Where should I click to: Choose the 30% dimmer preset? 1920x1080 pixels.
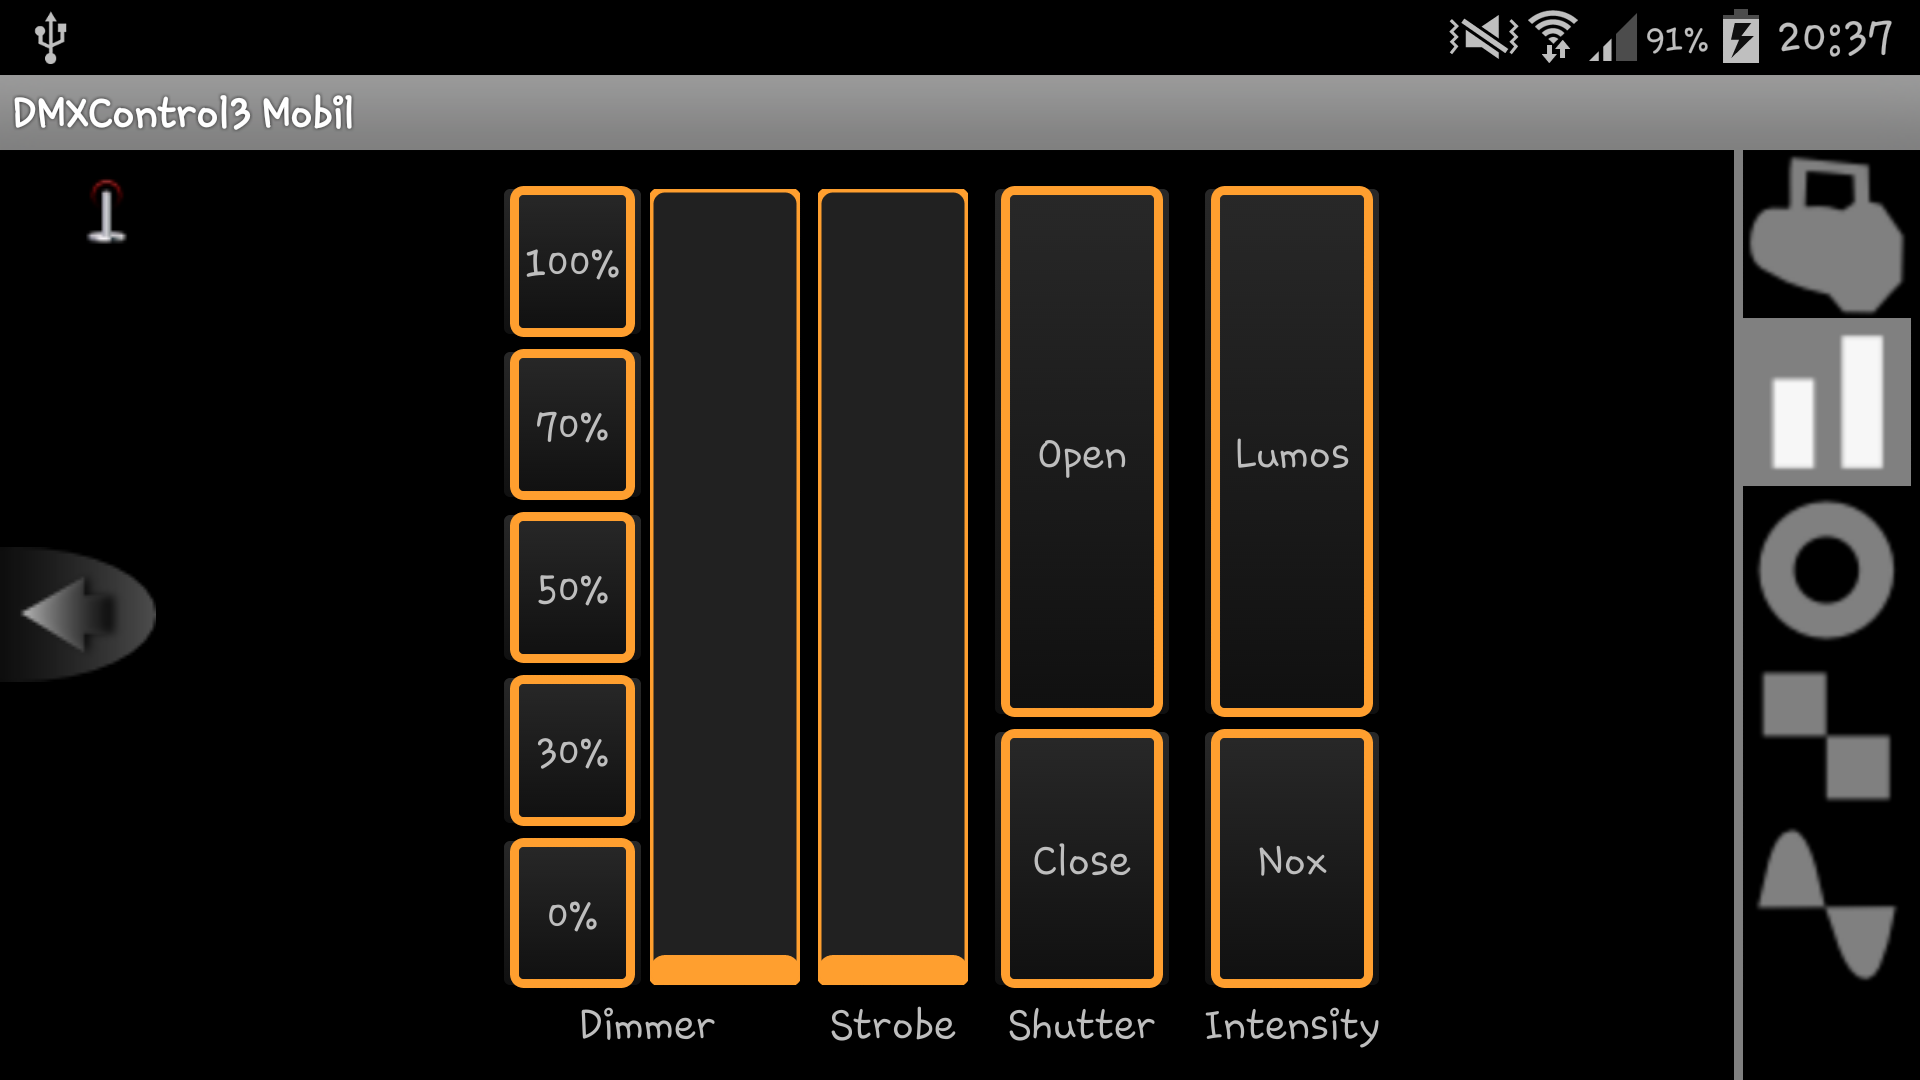pyautogui.click(x=572, y=751)
